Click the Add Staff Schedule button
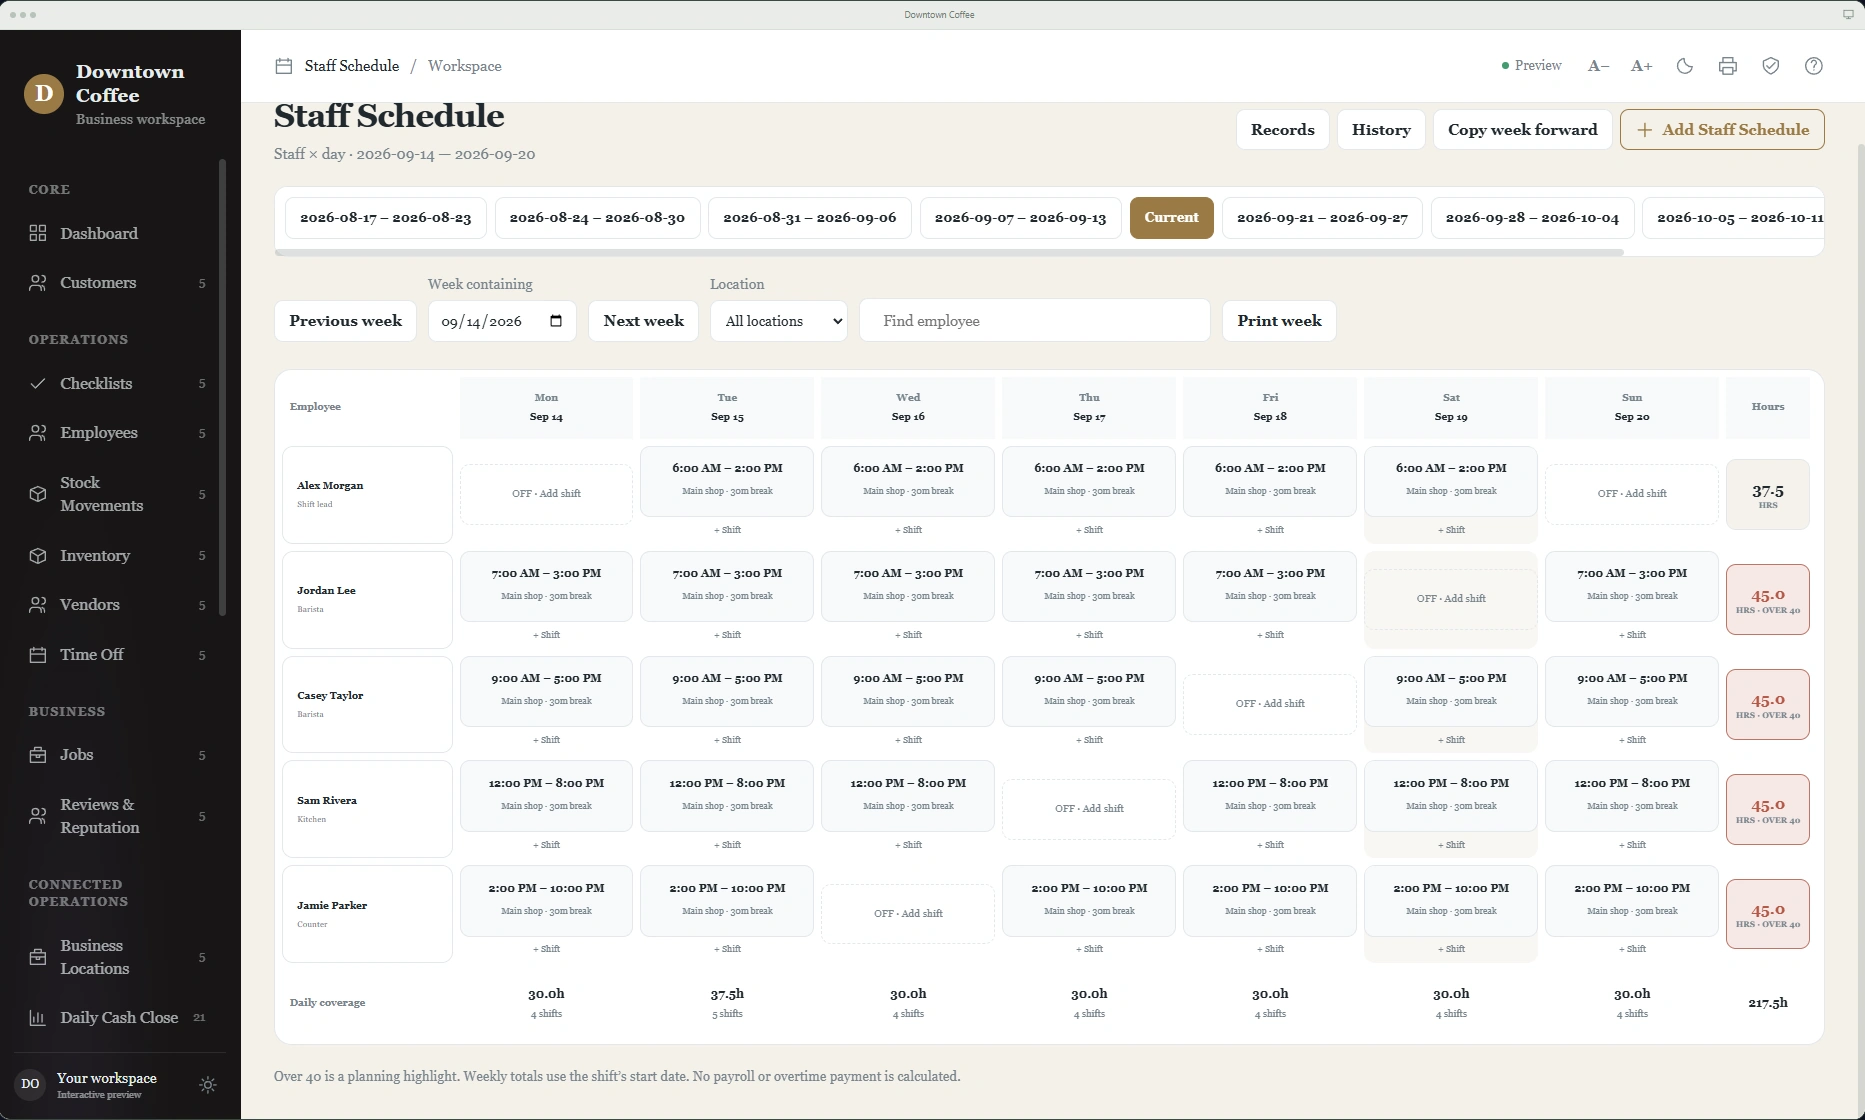The image size is (1865, 1120). pos(1722,130)
